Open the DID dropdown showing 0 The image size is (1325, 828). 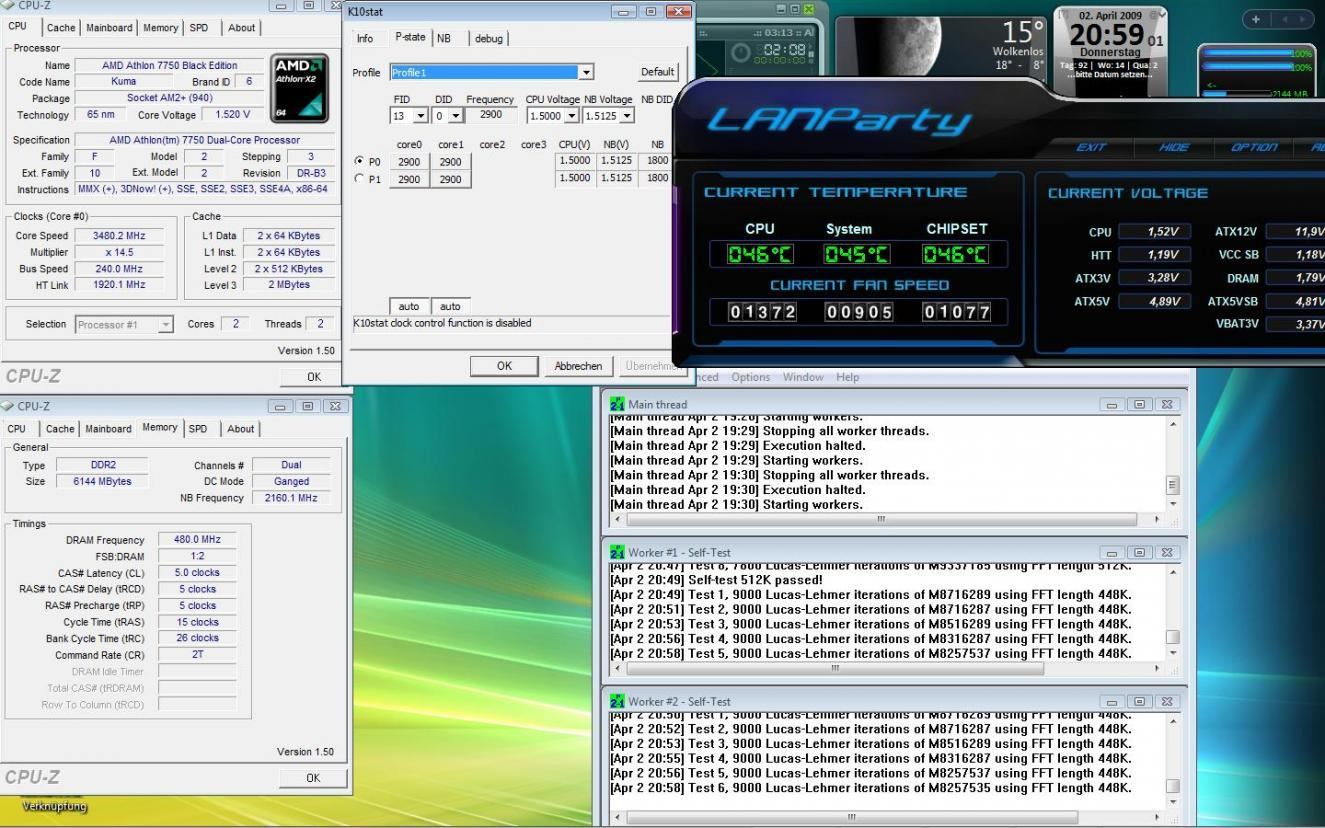tap(457, 116)
